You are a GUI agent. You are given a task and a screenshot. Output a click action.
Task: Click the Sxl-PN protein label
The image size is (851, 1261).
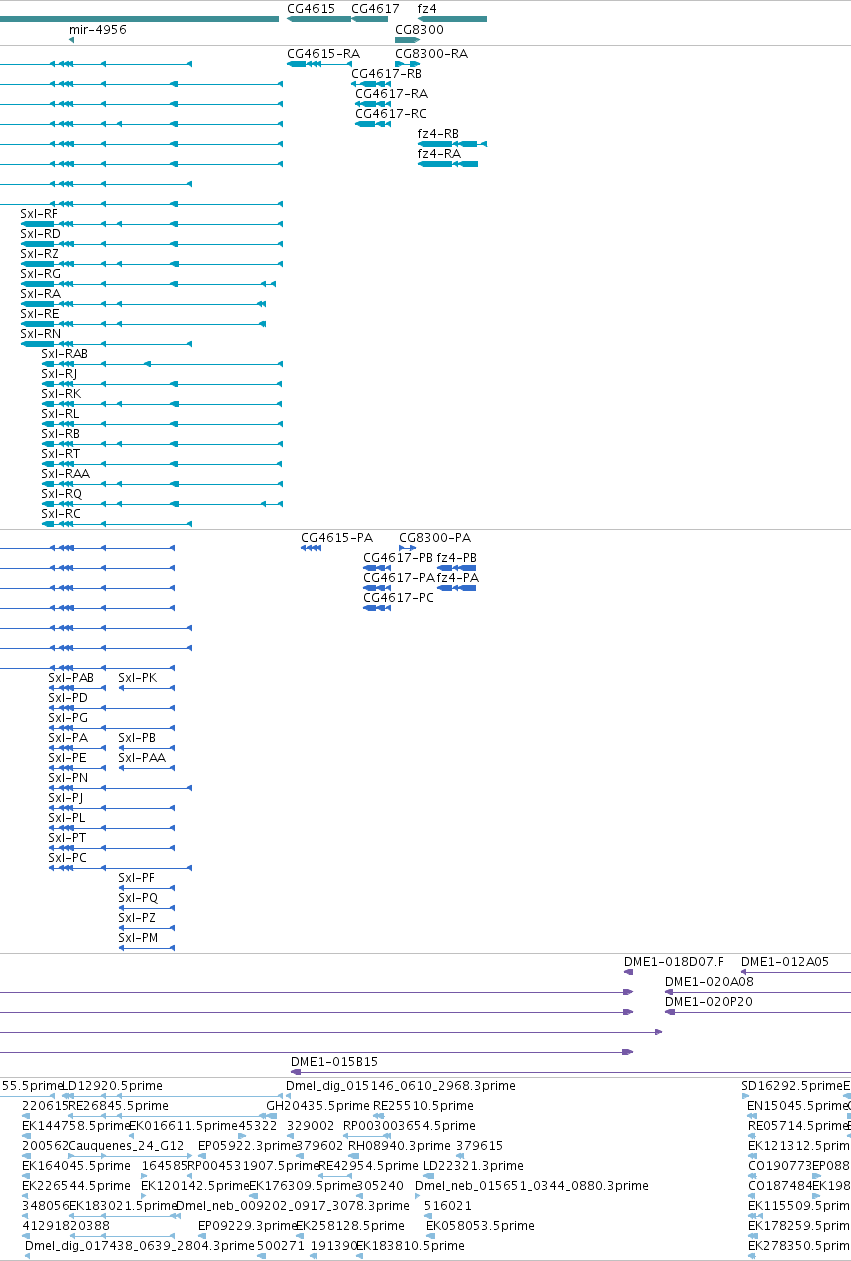(x=68, y=778)
